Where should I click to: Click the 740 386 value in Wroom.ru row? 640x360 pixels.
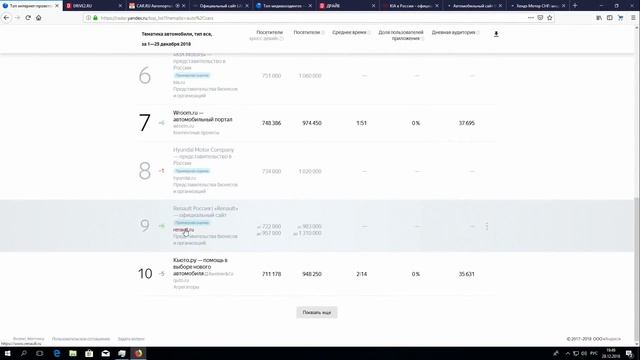pyautogui.click(x=271, y=123)
